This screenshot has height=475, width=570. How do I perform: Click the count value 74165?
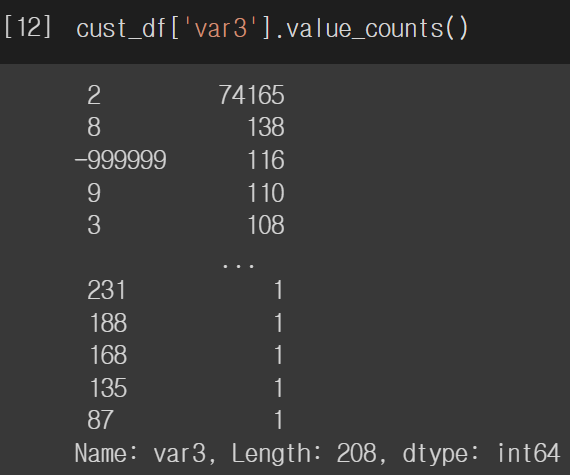click(x=252, y=95)
